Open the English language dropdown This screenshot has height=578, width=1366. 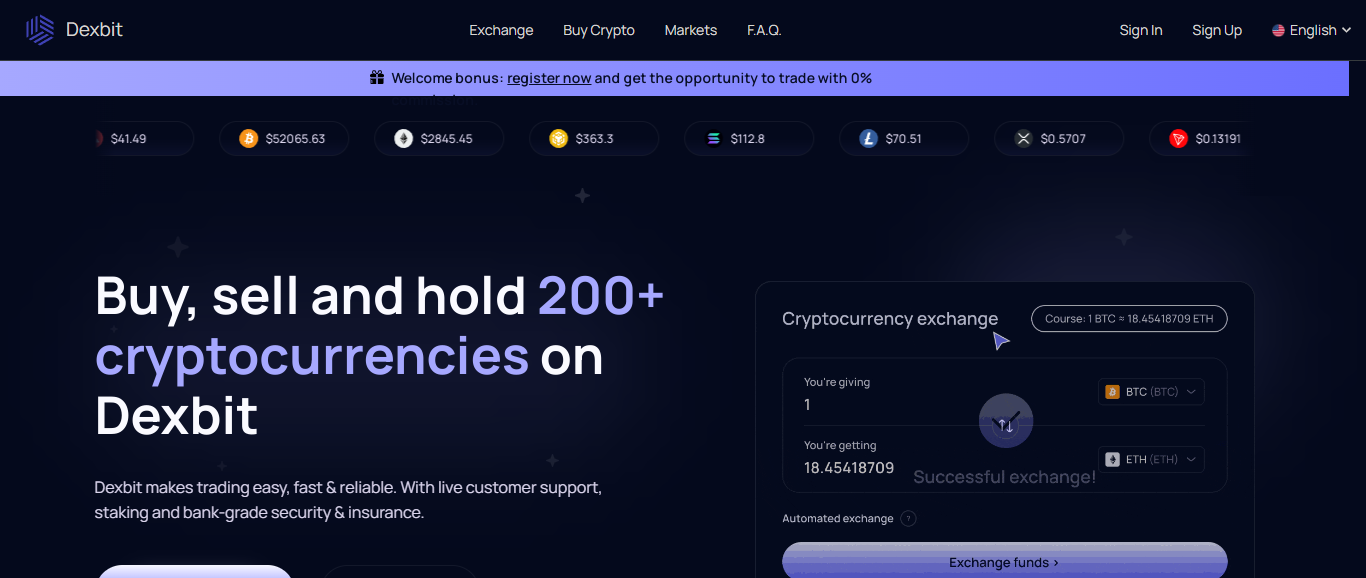[x=1310, y=29]
